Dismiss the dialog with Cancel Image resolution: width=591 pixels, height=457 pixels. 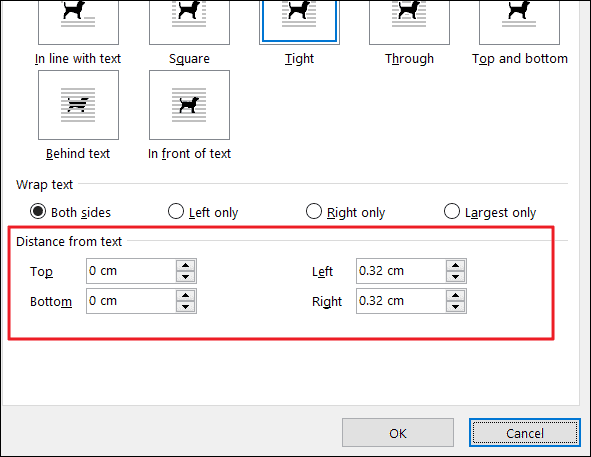pos(525,433)
